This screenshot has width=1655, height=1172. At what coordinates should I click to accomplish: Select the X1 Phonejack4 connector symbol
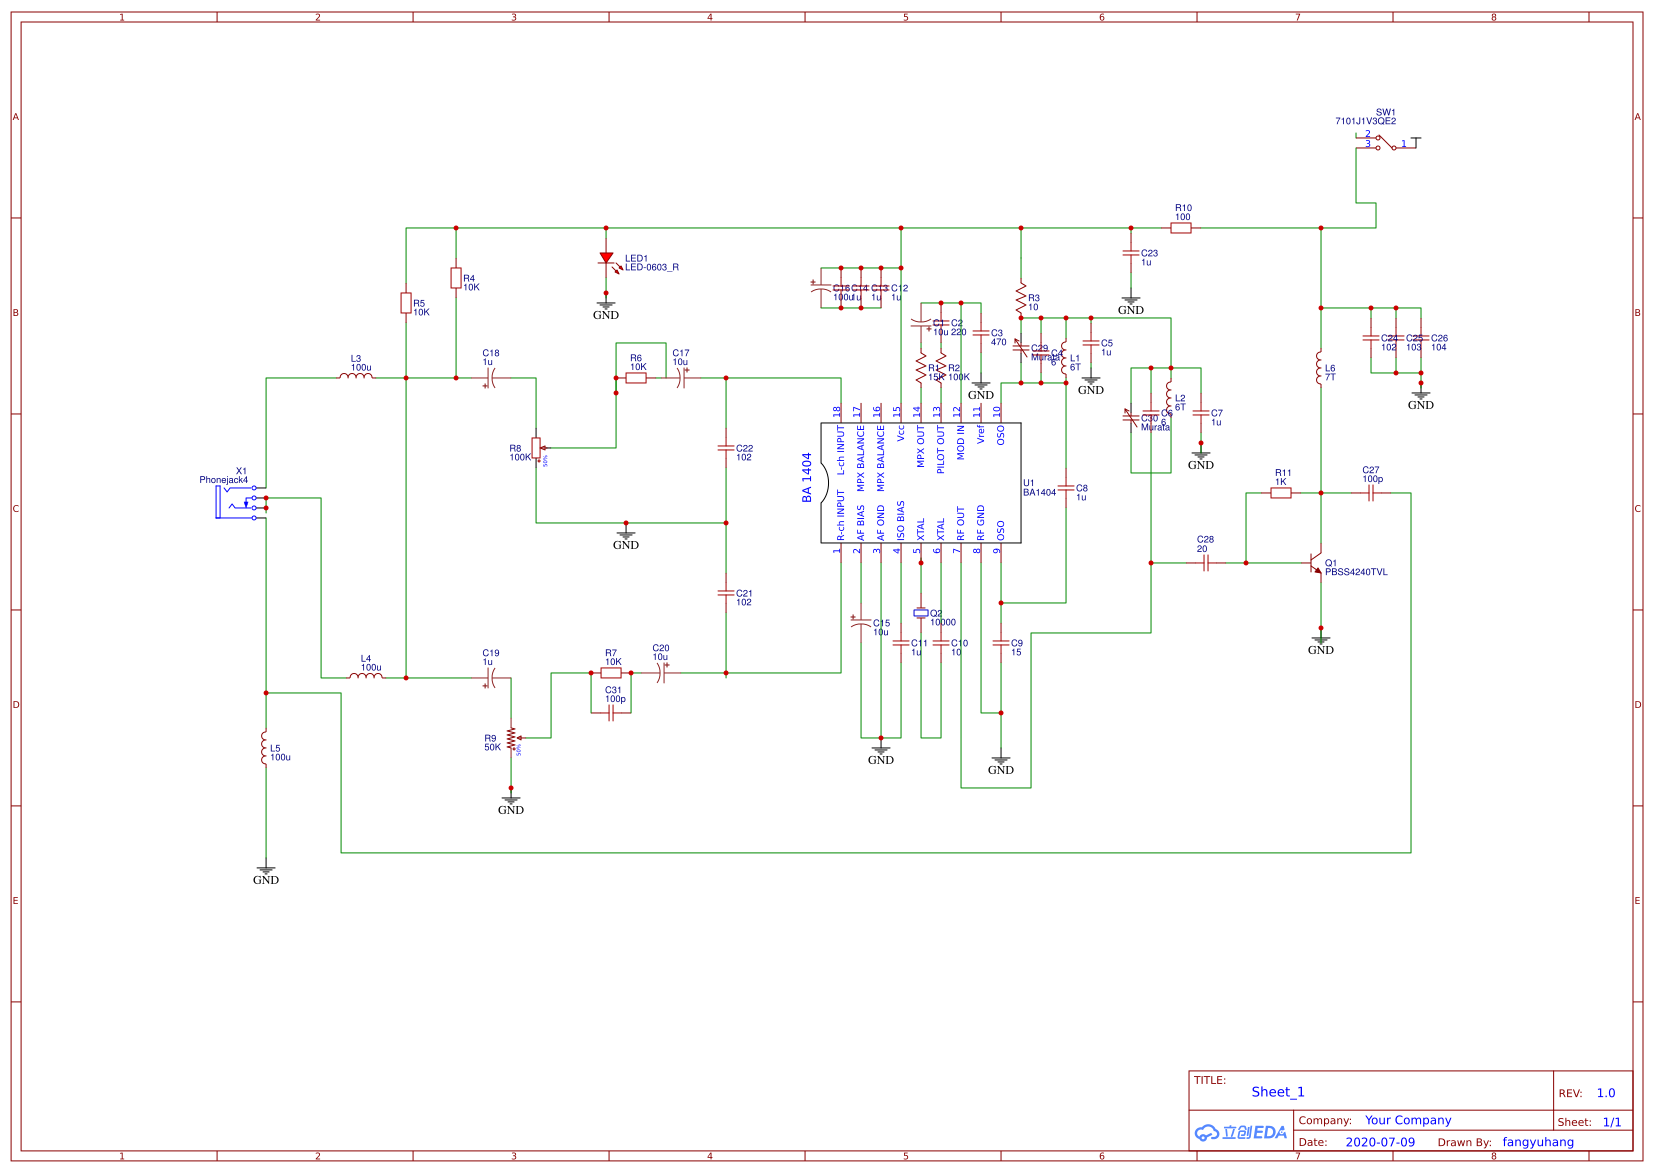pyautogui.click(x=240, y=501)
